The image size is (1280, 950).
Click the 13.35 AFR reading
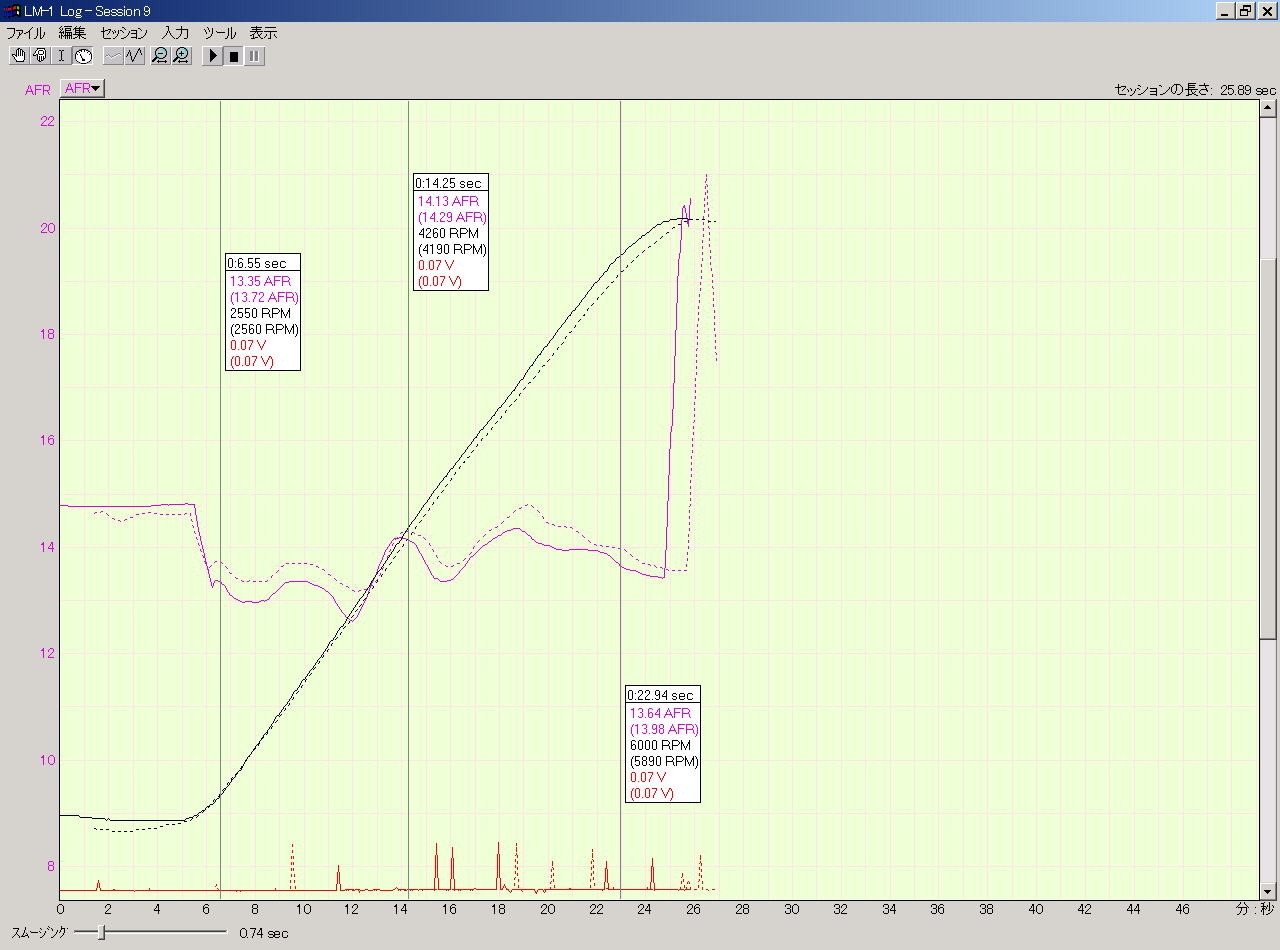tap(260, 281)
